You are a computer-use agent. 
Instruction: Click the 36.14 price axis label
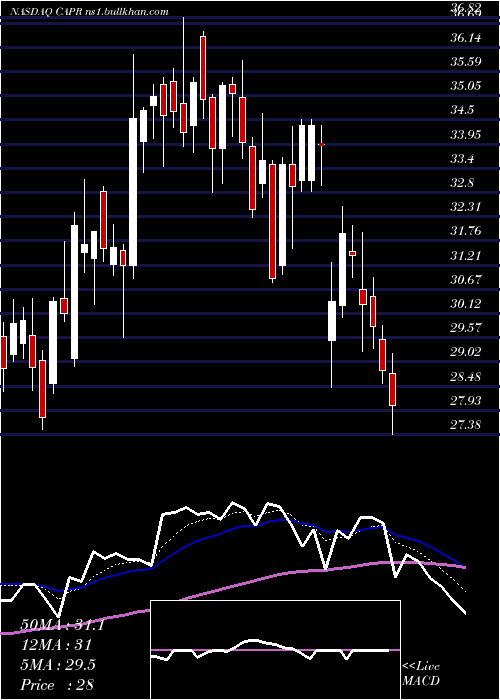[x=466, y=38]
